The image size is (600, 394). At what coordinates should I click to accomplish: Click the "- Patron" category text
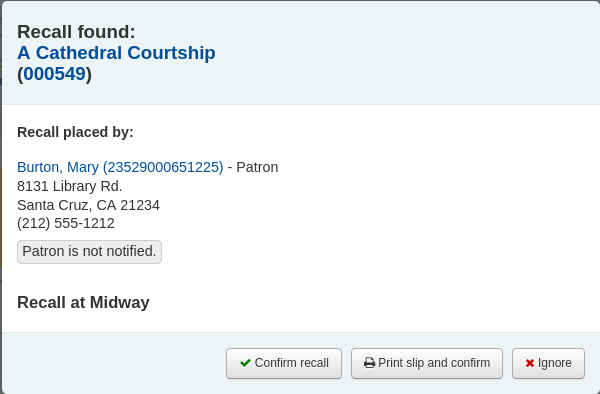point(253,167)
